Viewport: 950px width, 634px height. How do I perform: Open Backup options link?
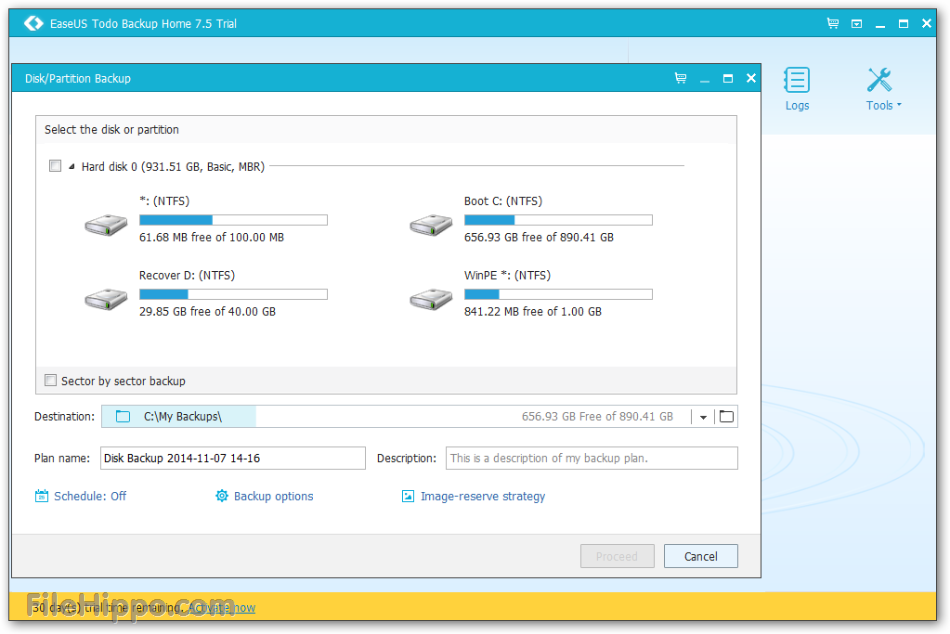(x=273, y=496)
